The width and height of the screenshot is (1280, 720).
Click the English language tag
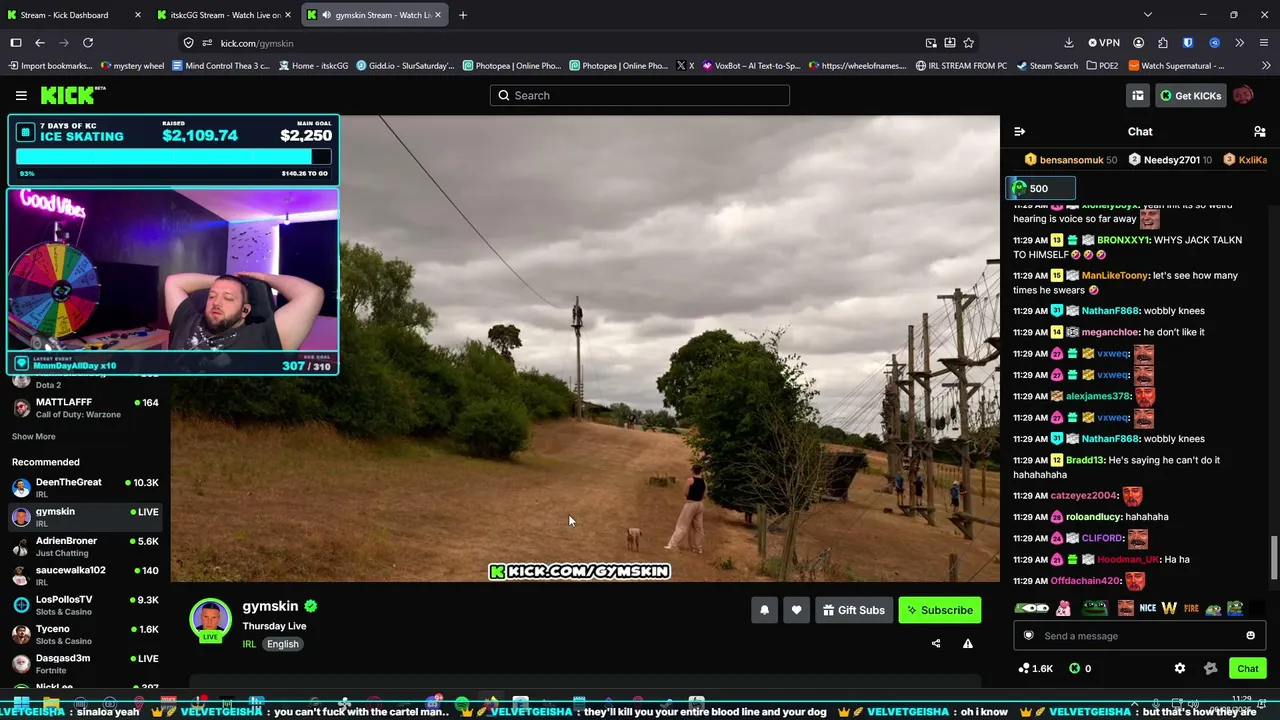coord(283,644)
